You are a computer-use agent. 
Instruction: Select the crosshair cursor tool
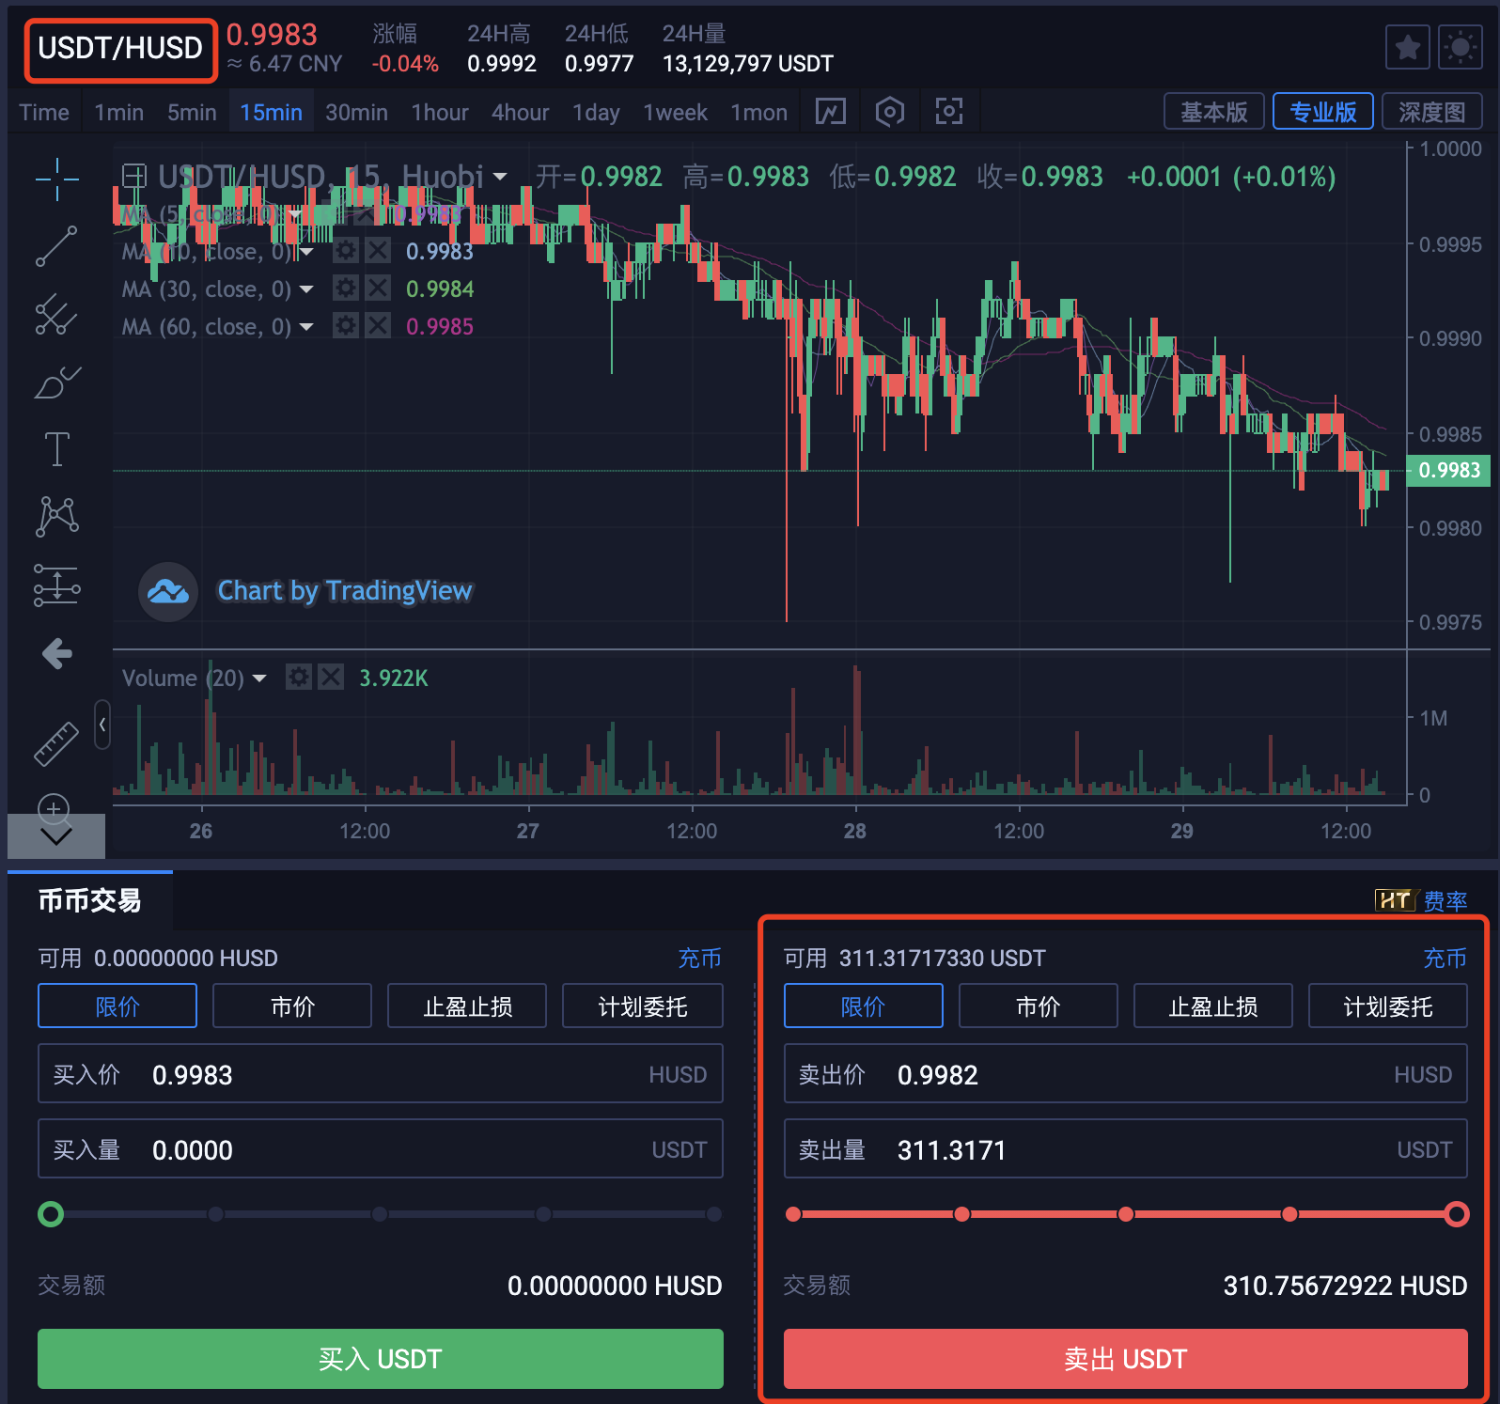click(56, 179)
